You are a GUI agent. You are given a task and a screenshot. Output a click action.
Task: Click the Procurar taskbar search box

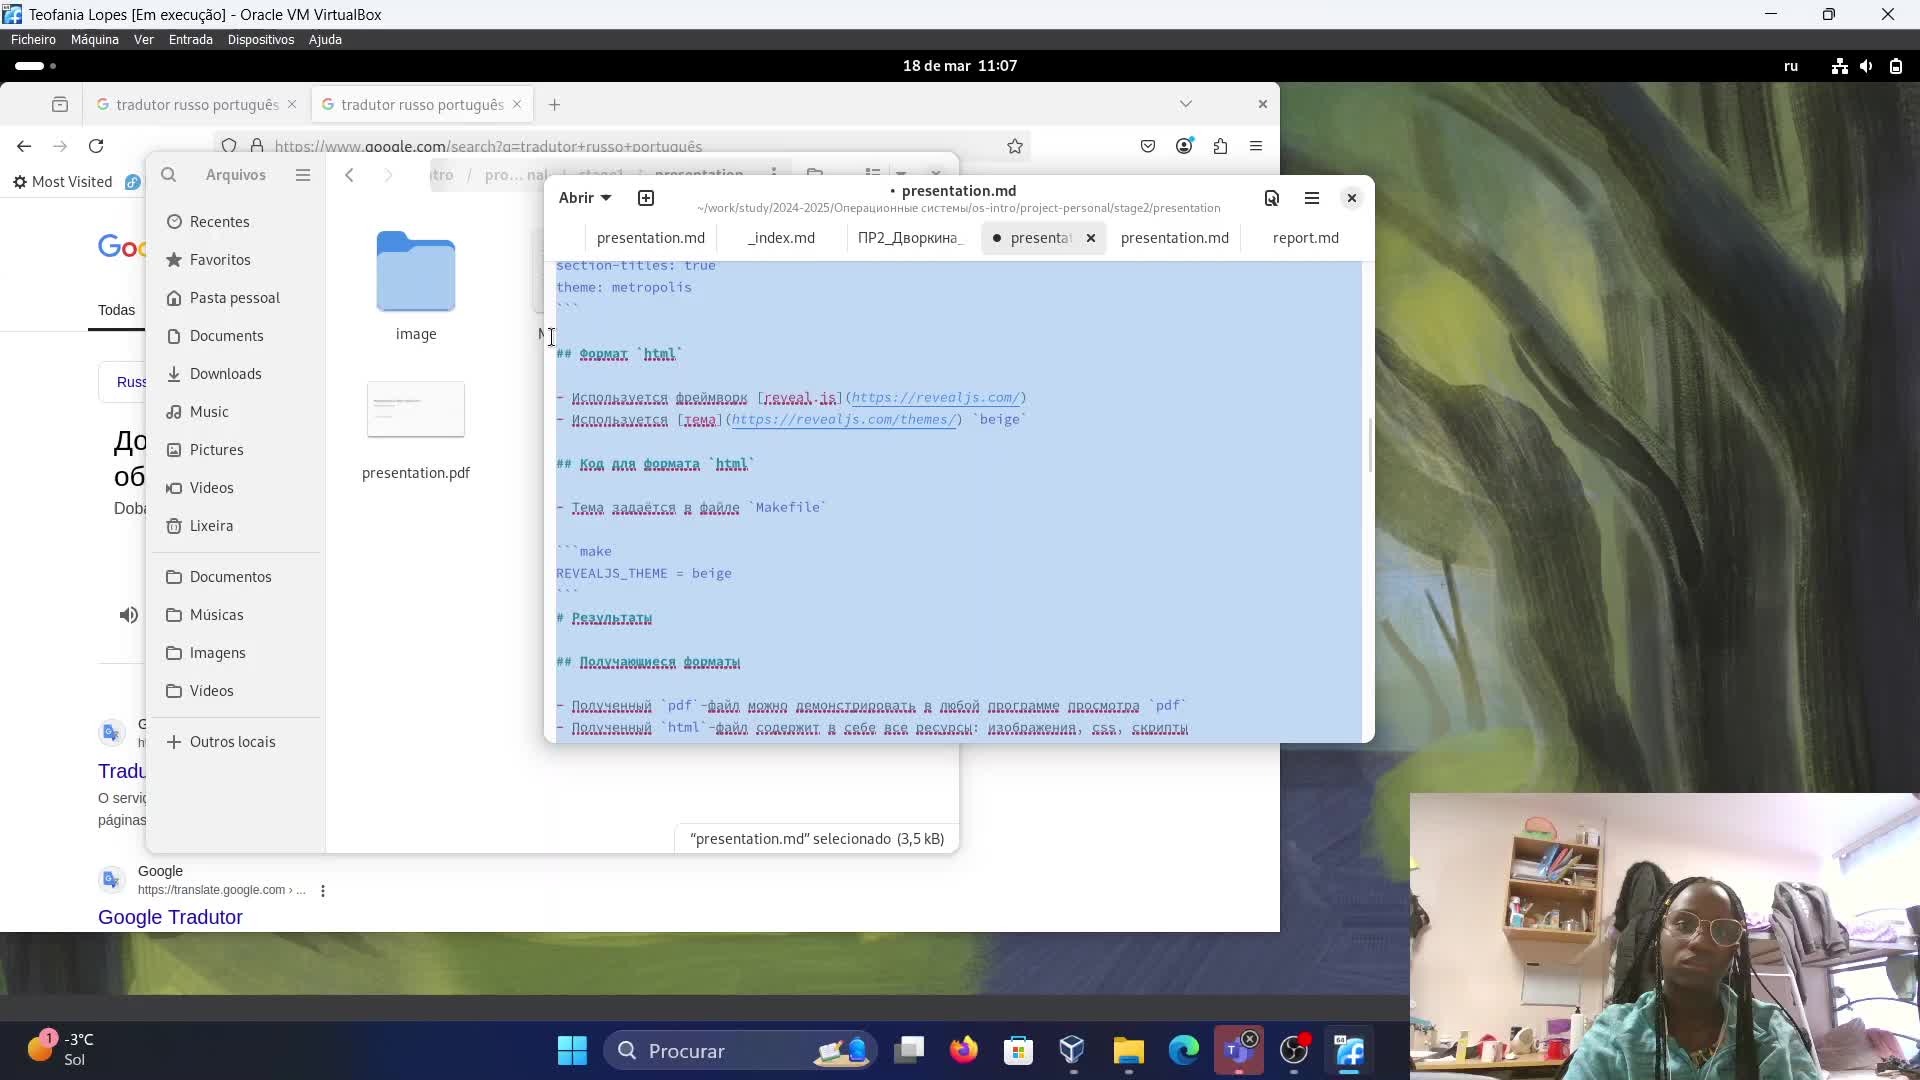(x=740, y=1050)
